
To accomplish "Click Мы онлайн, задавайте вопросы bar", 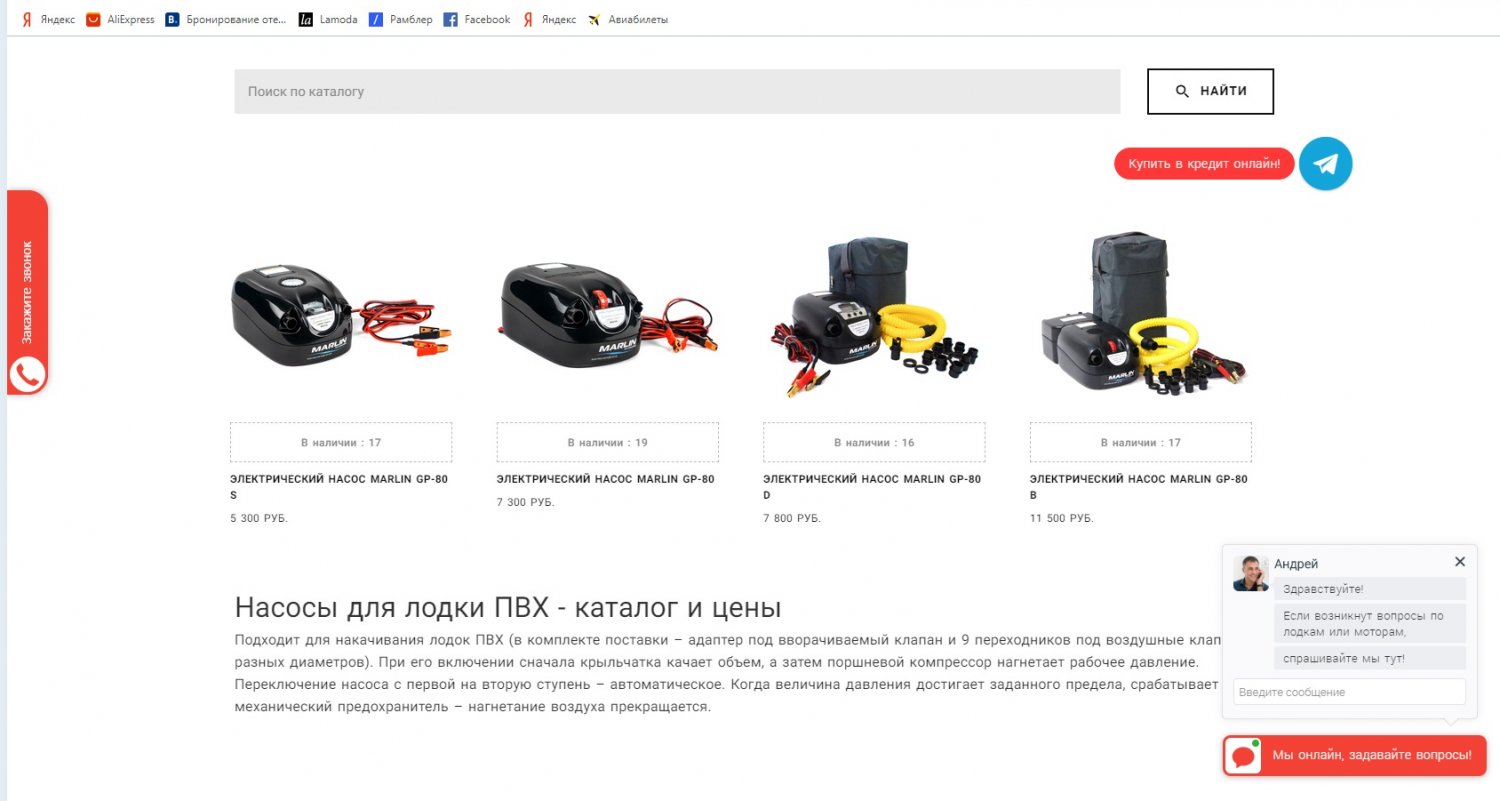I will pos(1355,756).
